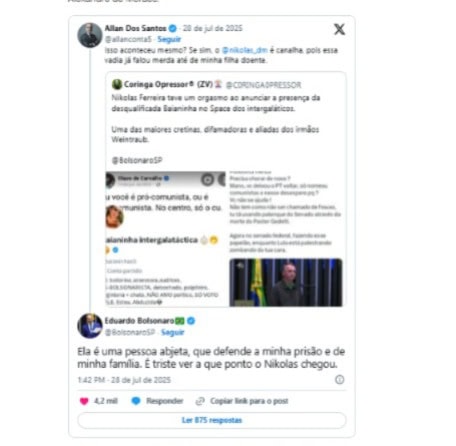Click the copy link chain icon
Viewport: 456px width, 446px height.
(200, 401)
